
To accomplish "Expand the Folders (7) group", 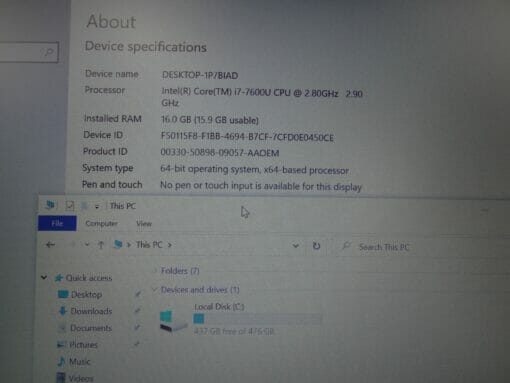I will (x=154, y=271).
